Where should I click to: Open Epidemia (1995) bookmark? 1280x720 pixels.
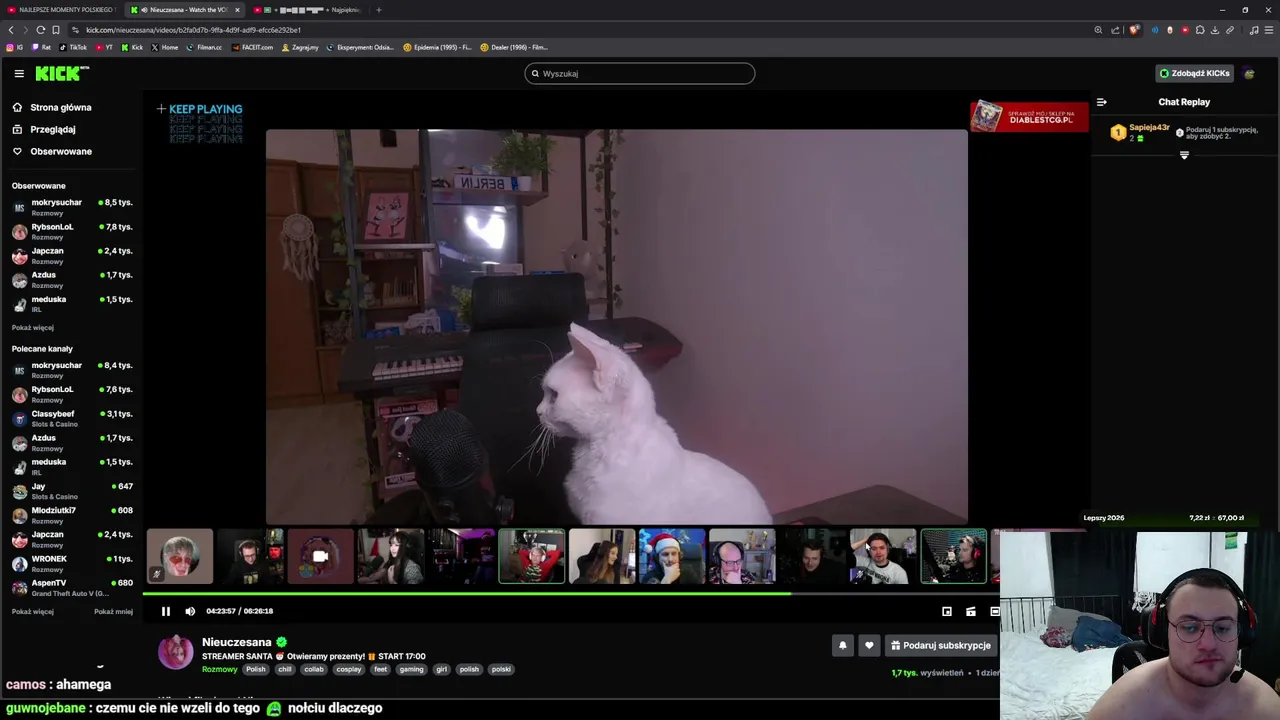437,47
